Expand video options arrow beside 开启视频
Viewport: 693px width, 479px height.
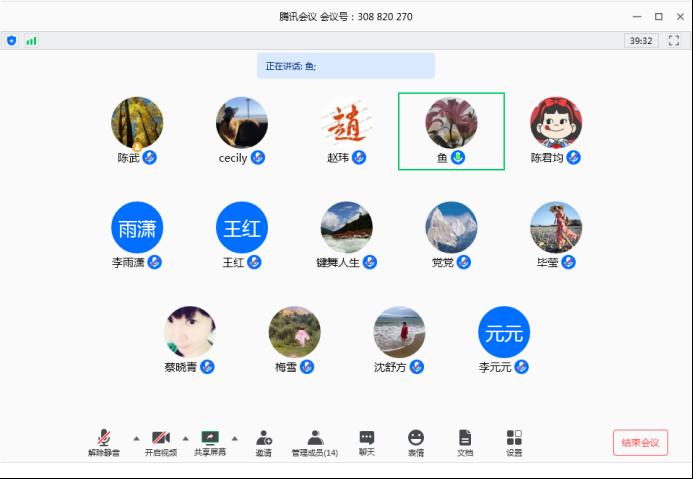[x=185, y=438]
